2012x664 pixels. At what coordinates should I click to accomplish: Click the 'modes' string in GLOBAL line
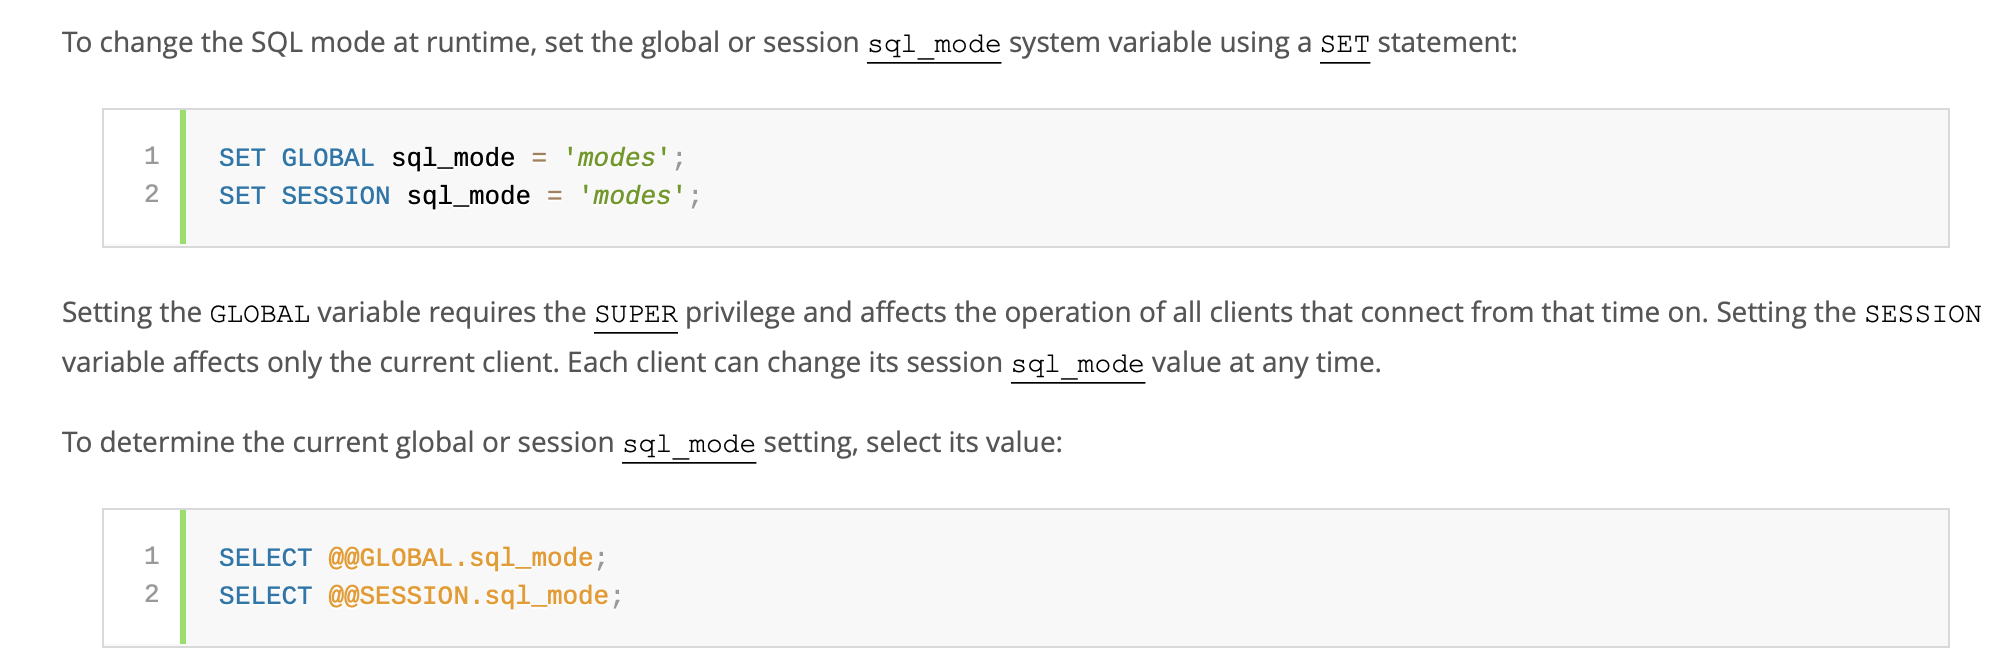click(617, 158)
